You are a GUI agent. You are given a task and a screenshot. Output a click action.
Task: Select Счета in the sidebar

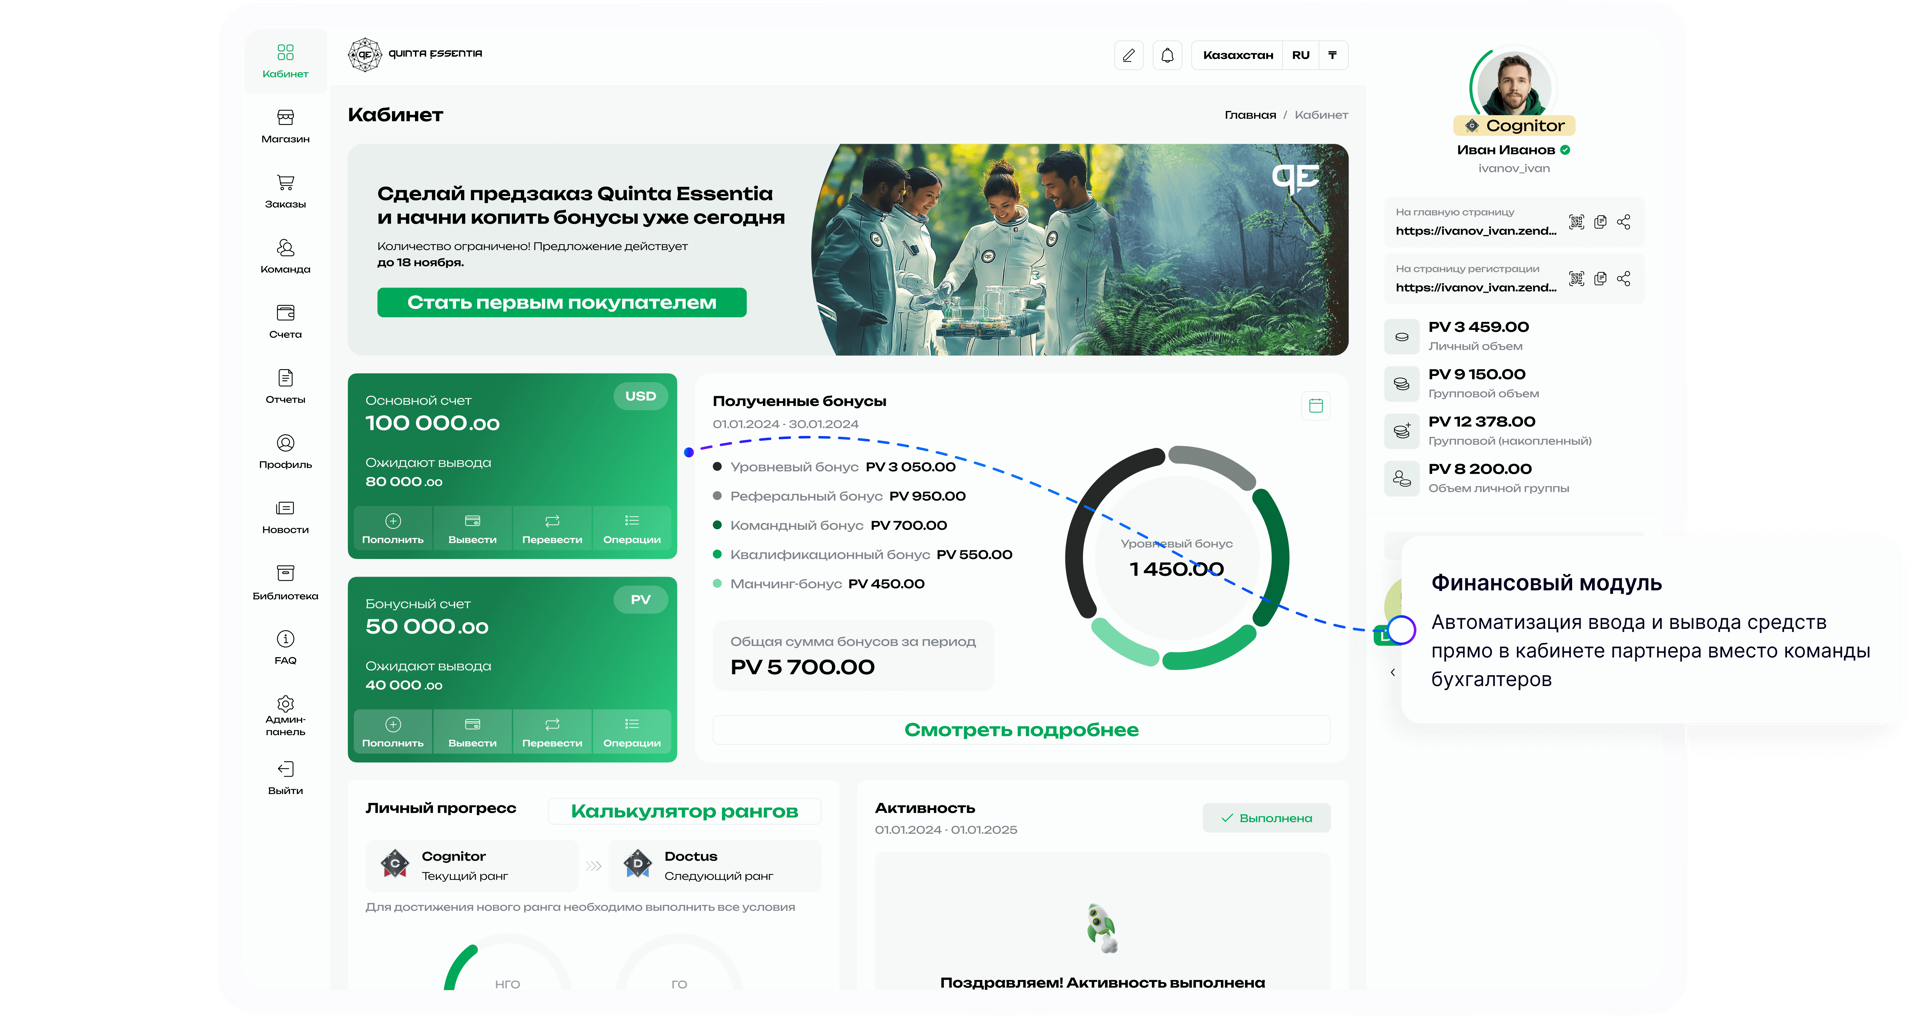pos(285,321)
